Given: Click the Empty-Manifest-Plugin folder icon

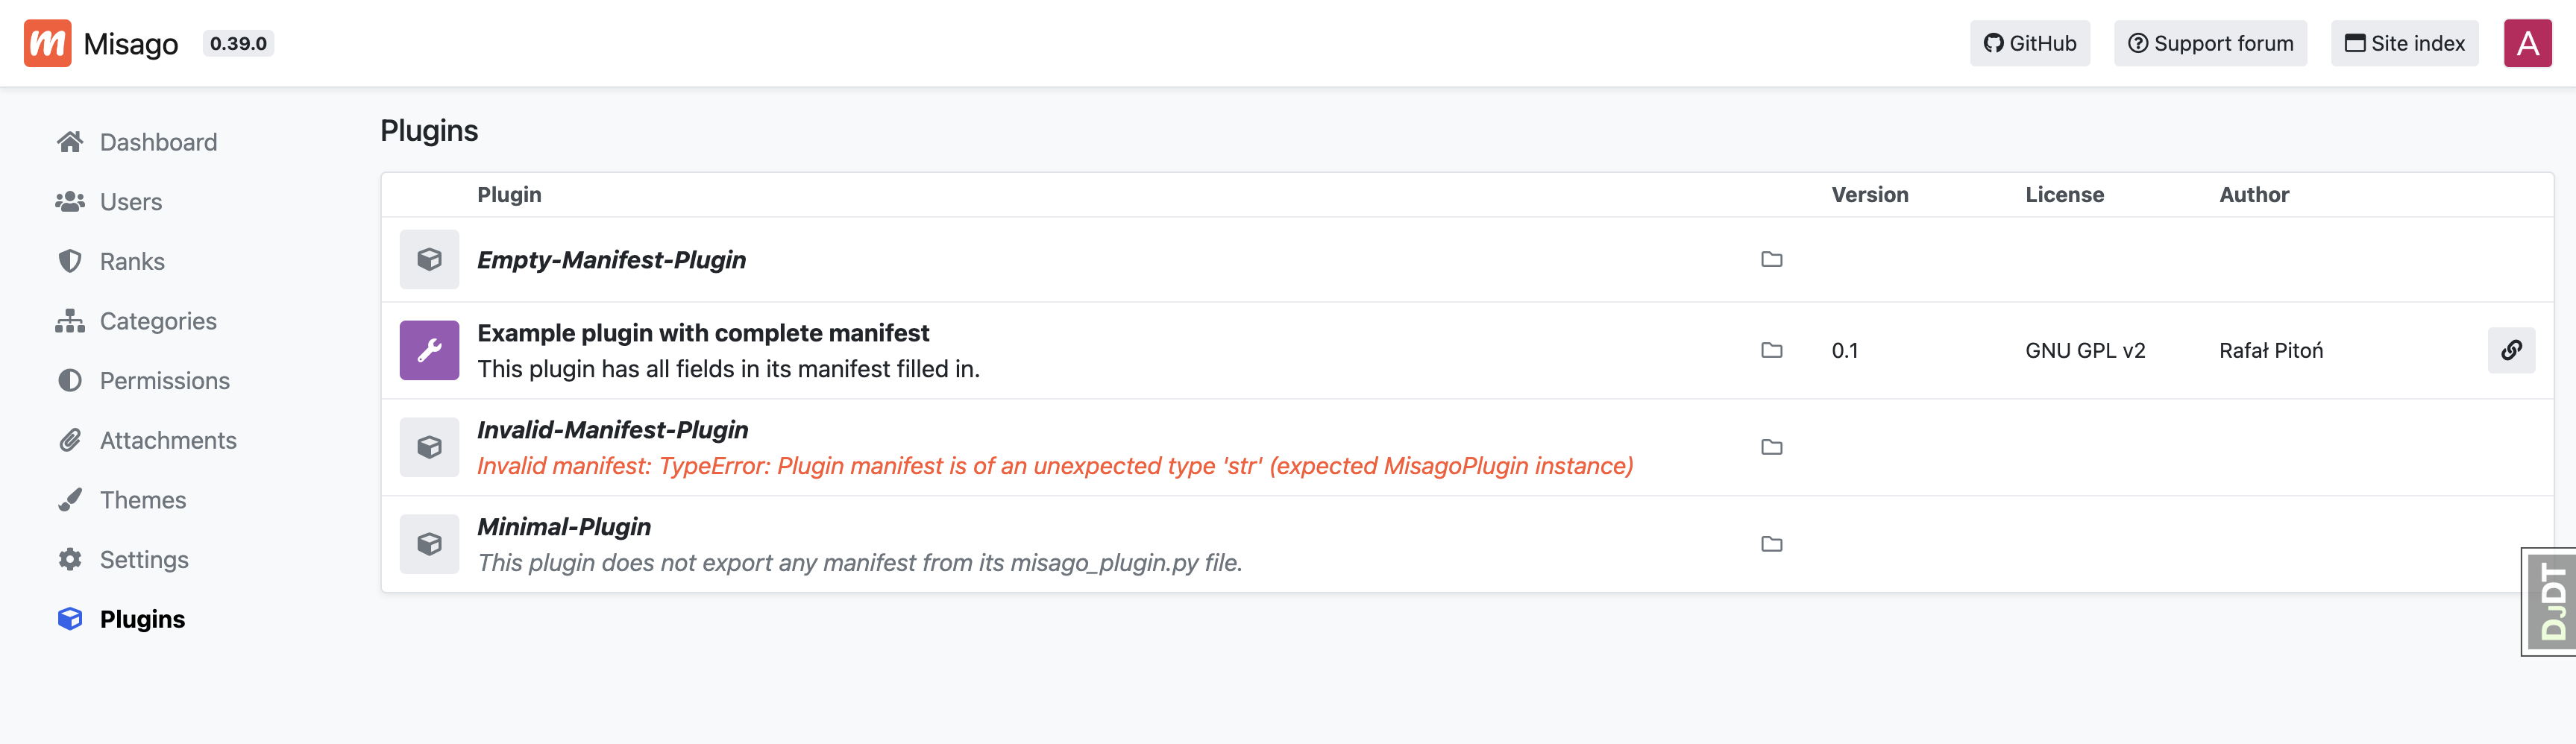Looking at the screenshot, I should point(1771,260).
